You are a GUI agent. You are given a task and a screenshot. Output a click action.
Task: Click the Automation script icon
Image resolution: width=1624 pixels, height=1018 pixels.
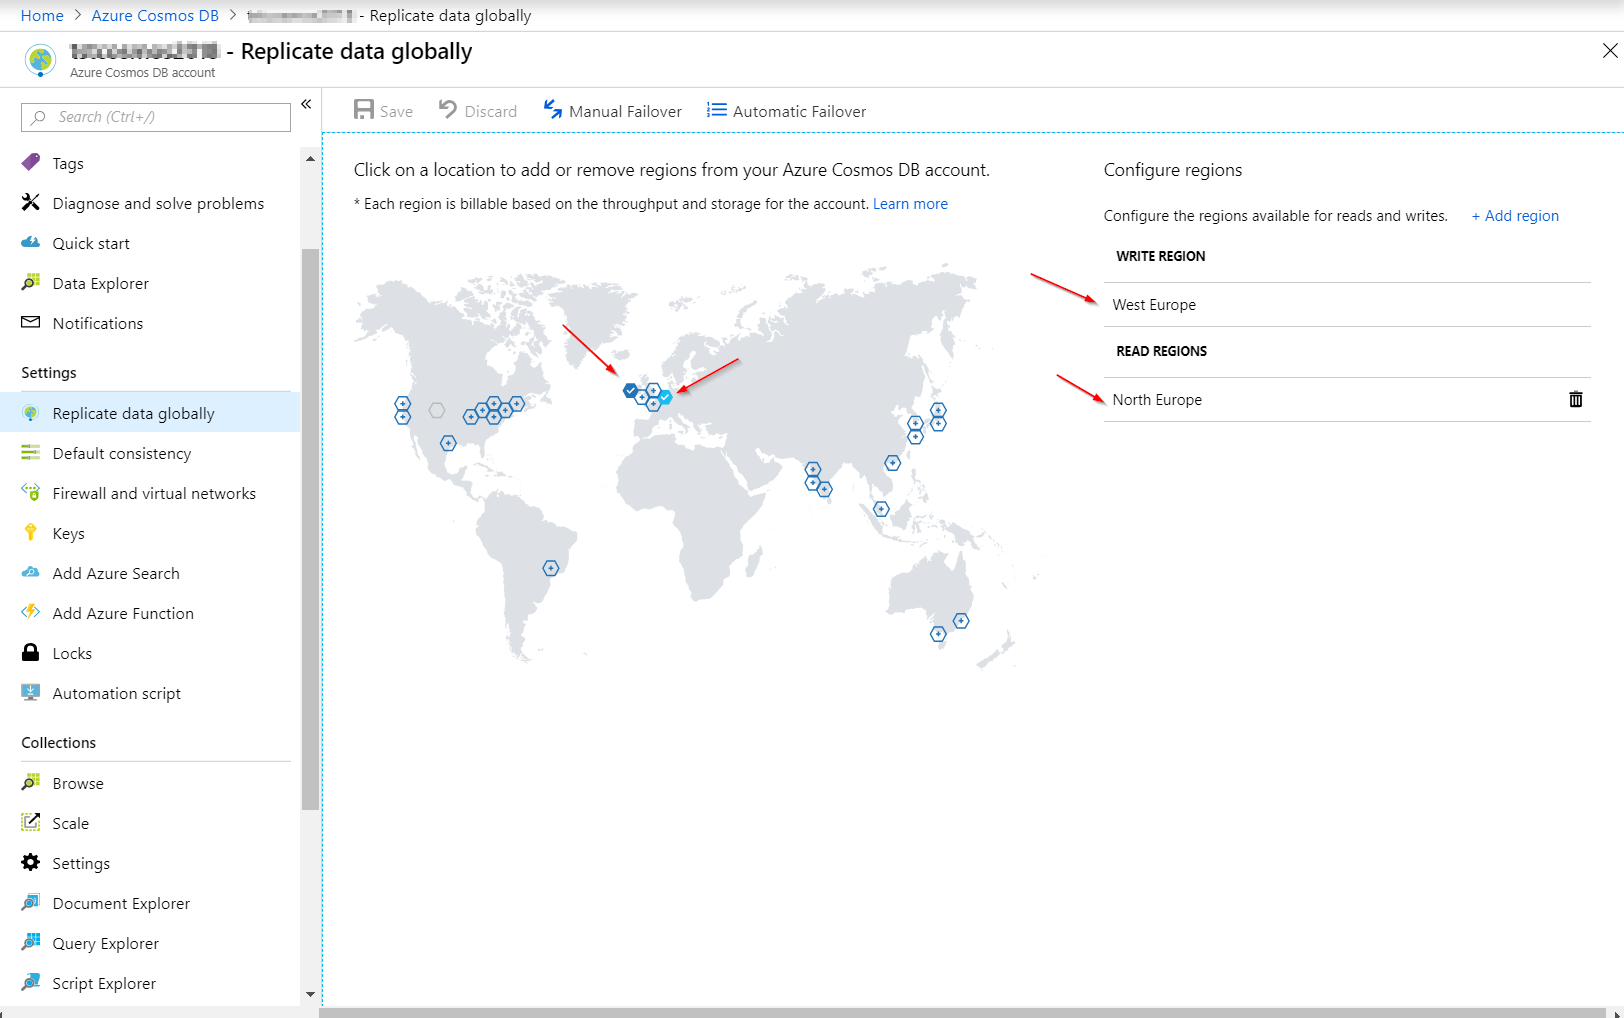coord(31,692)
